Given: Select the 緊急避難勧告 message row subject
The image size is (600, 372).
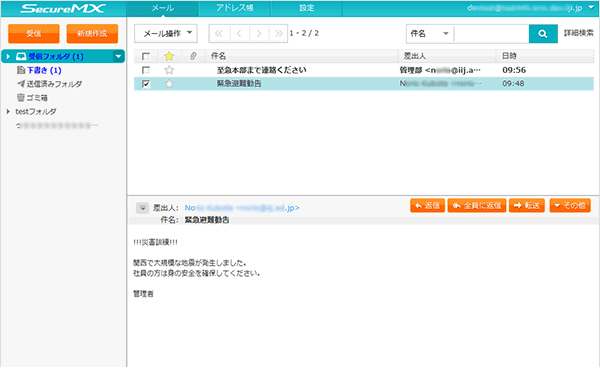Looking at the screenshot, I should click(x=239, y=84).
